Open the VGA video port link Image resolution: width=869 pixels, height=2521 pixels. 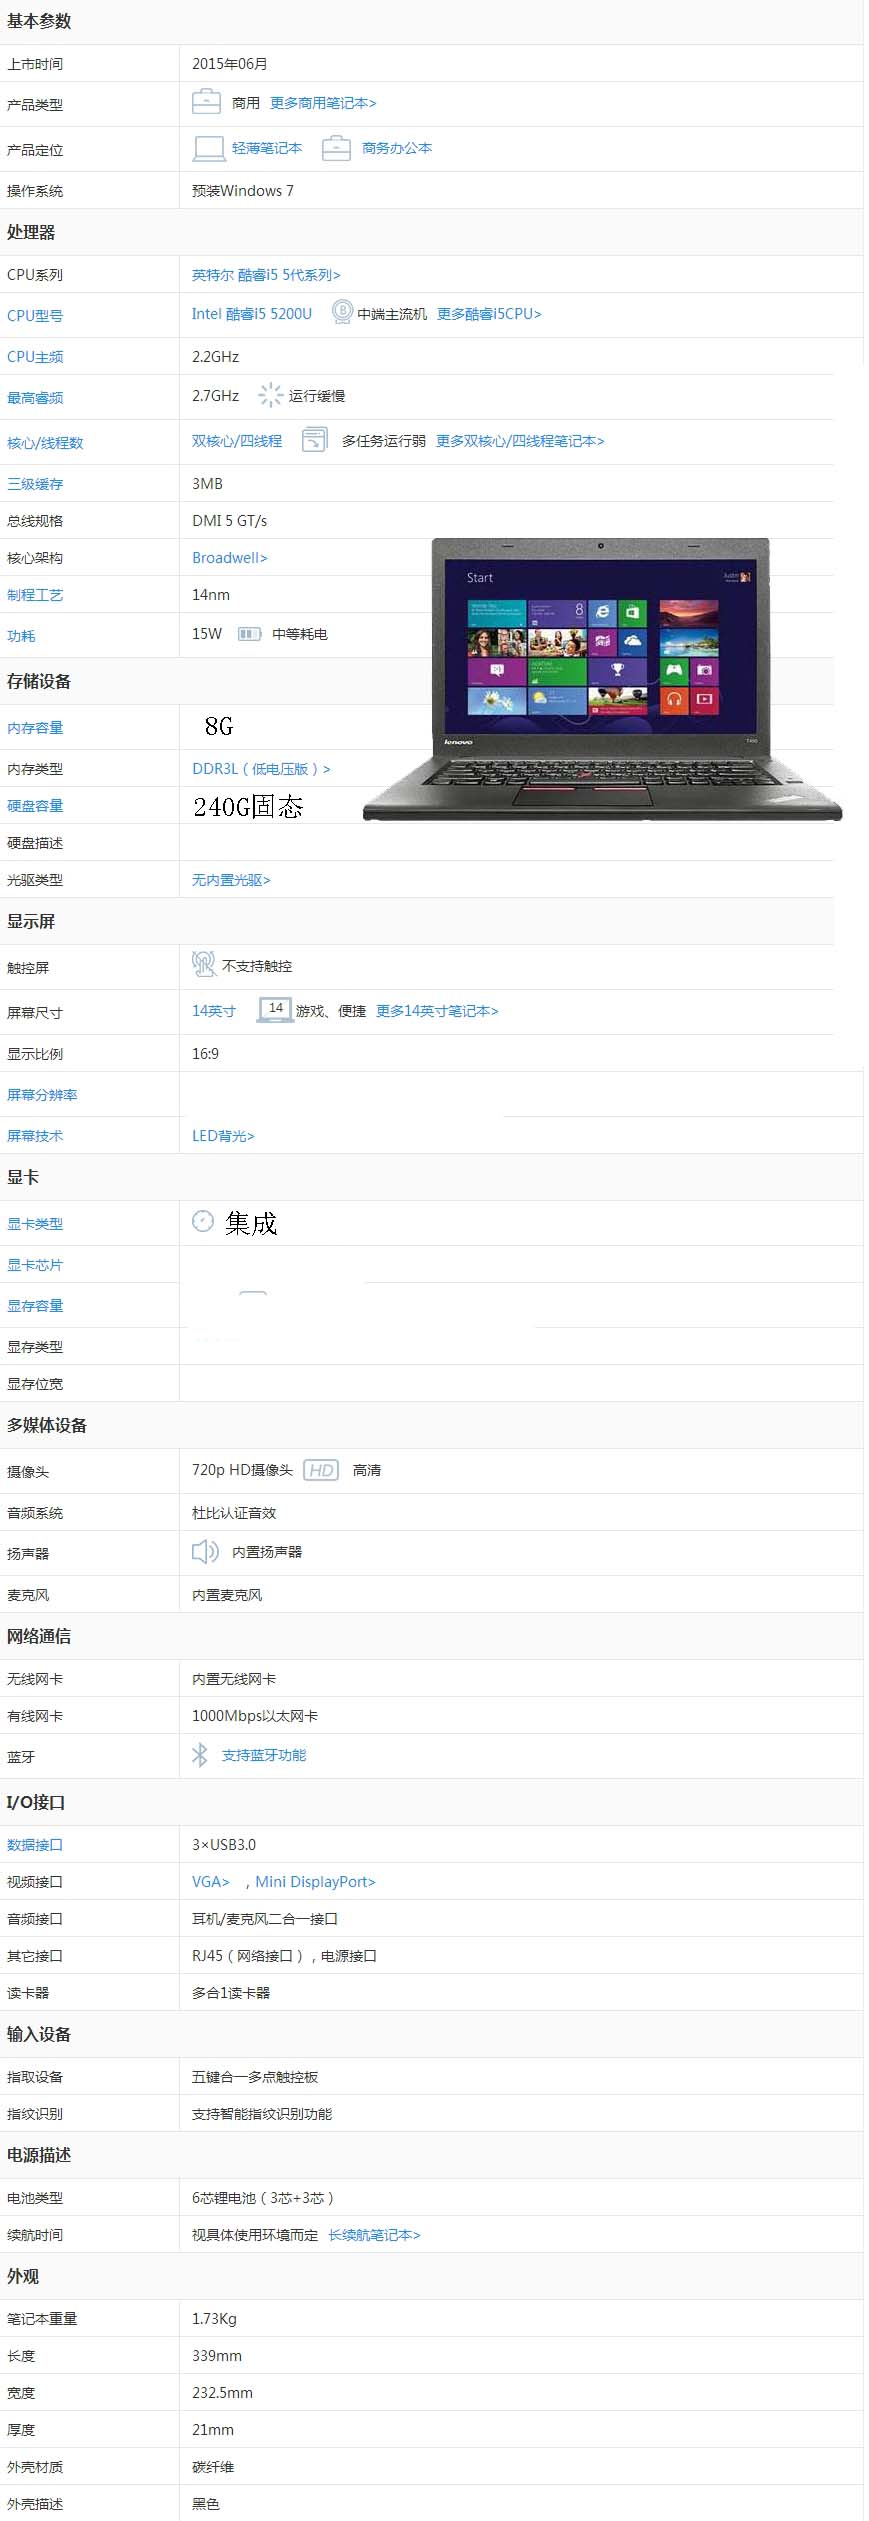[x=210, y=1882]
